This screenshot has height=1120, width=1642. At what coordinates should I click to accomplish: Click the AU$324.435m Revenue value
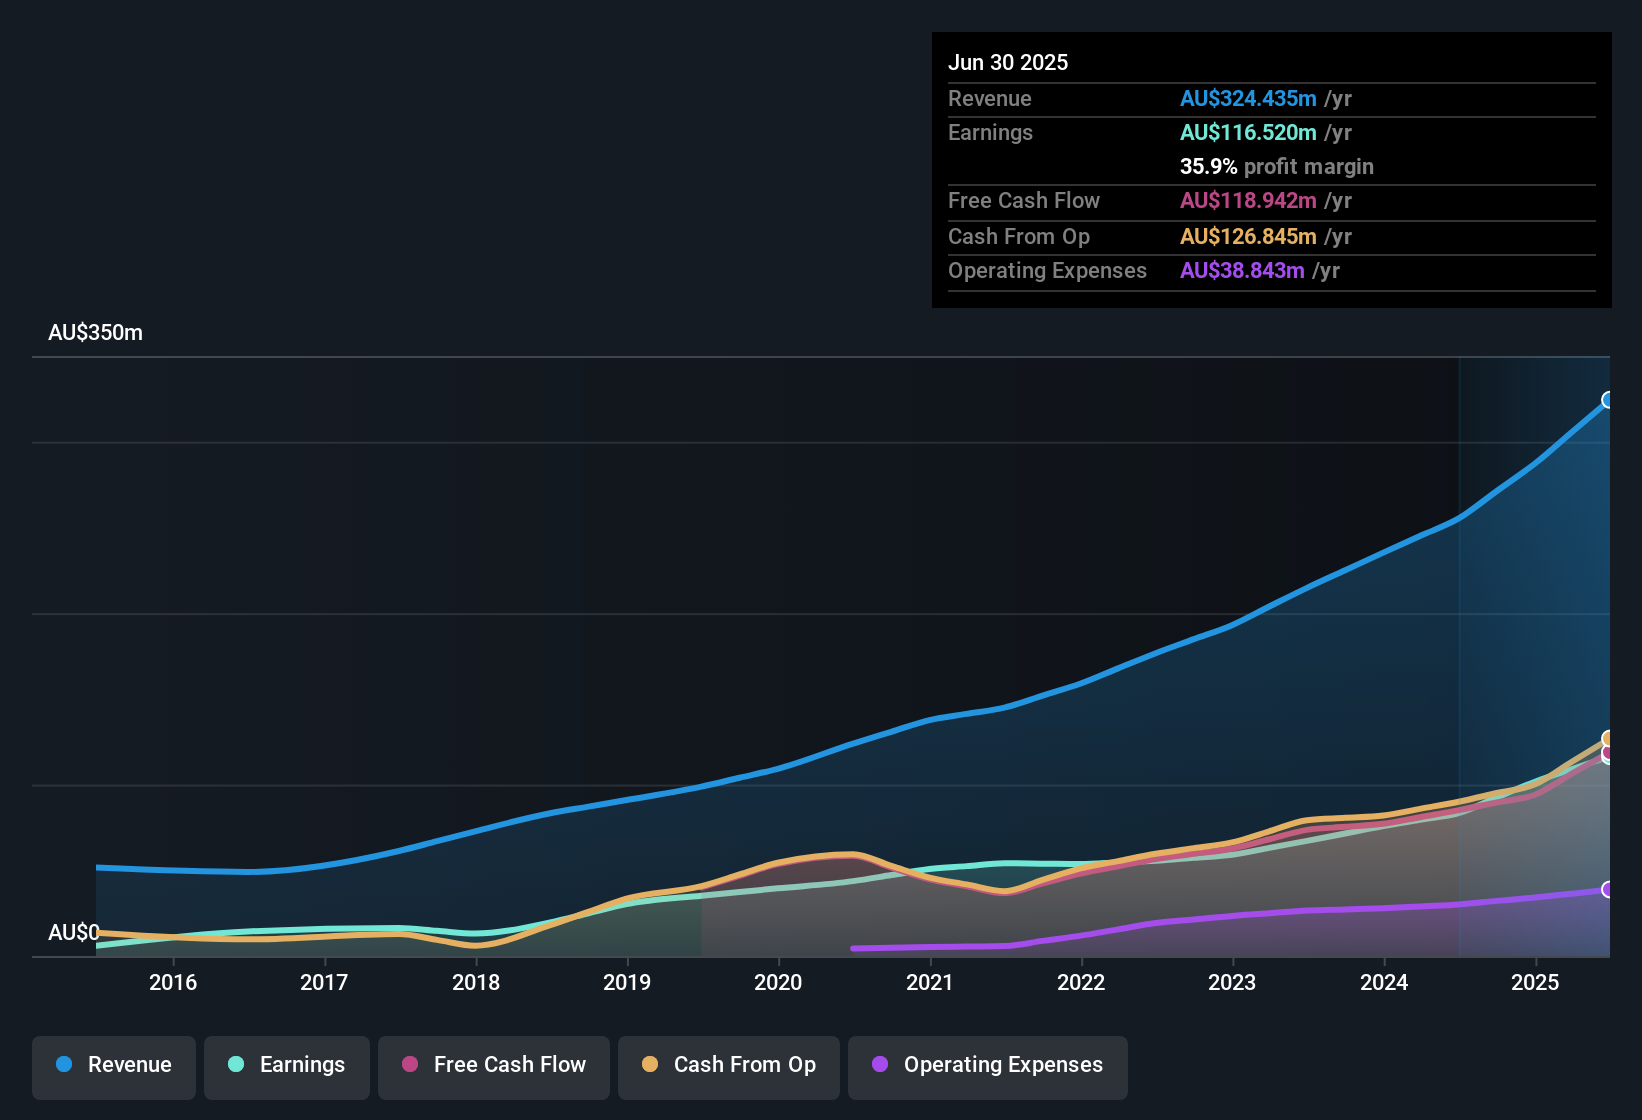1248,98
